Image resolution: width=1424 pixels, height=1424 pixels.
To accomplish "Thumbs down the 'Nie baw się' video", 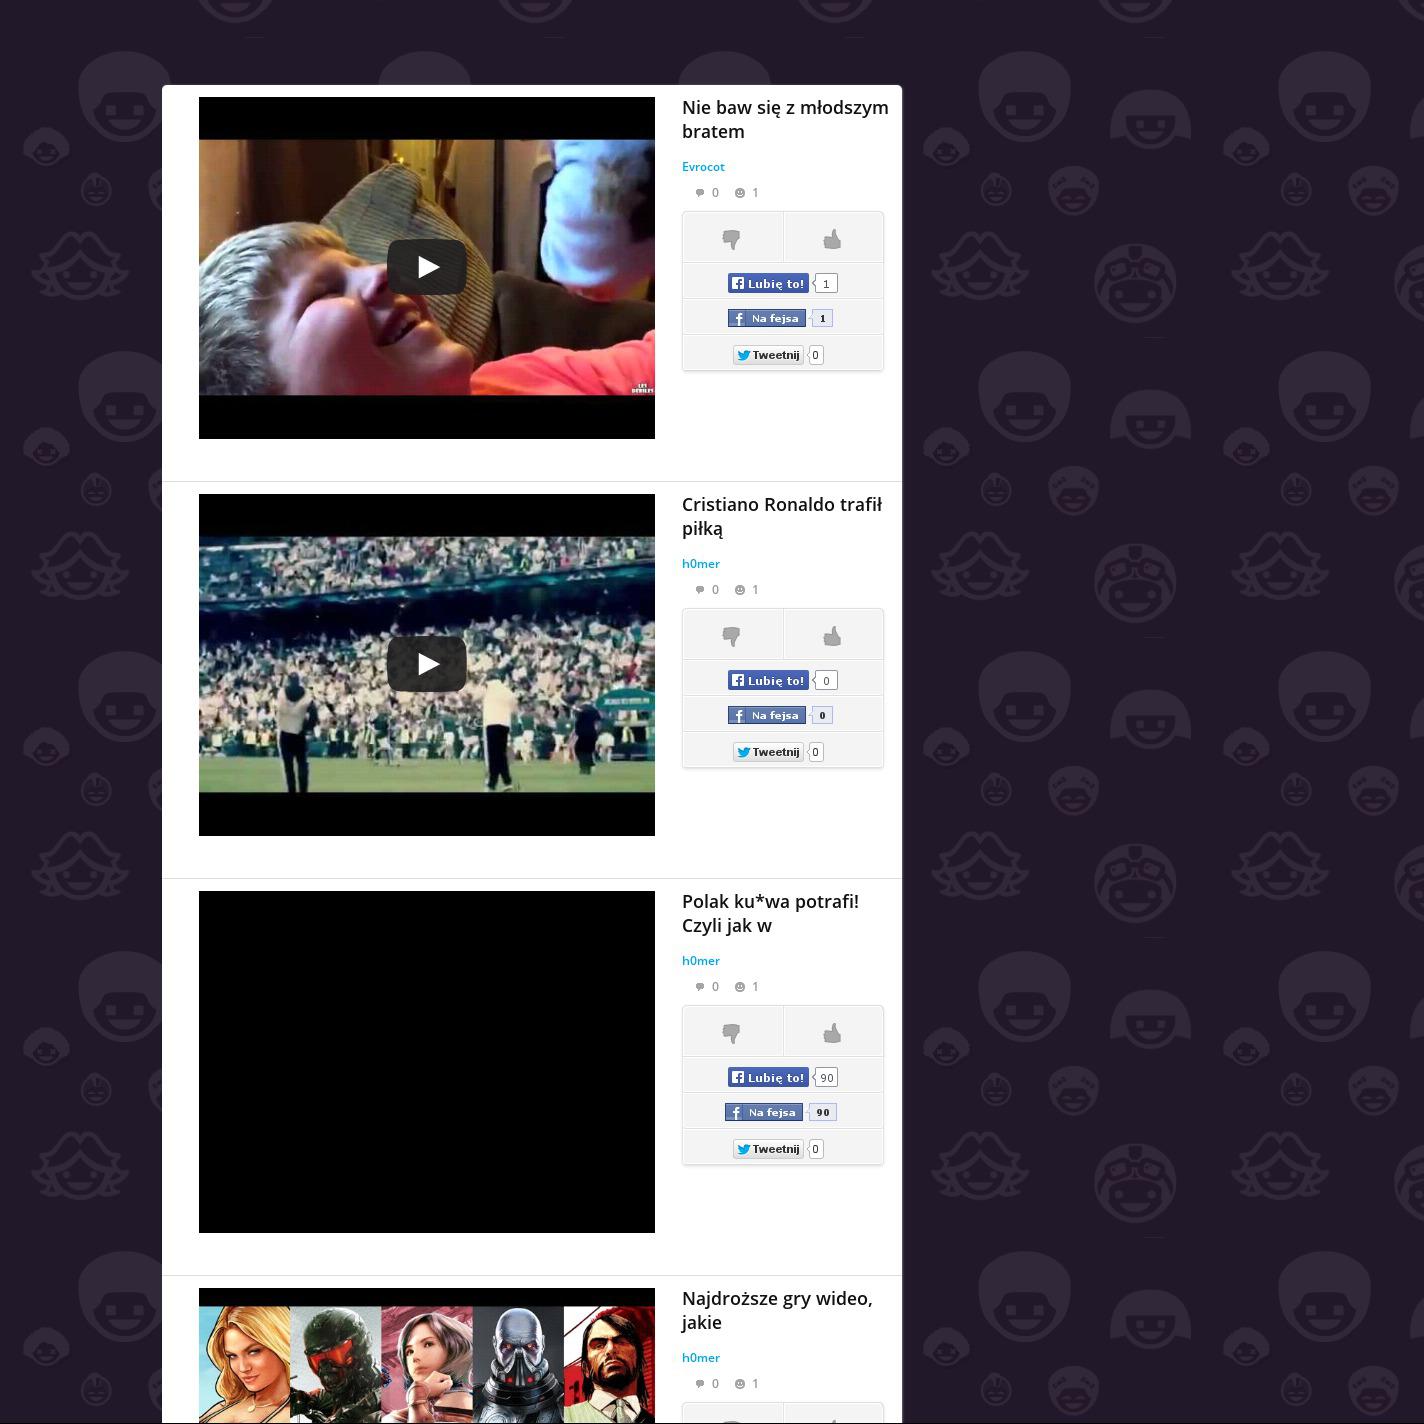I will [732, 239].
